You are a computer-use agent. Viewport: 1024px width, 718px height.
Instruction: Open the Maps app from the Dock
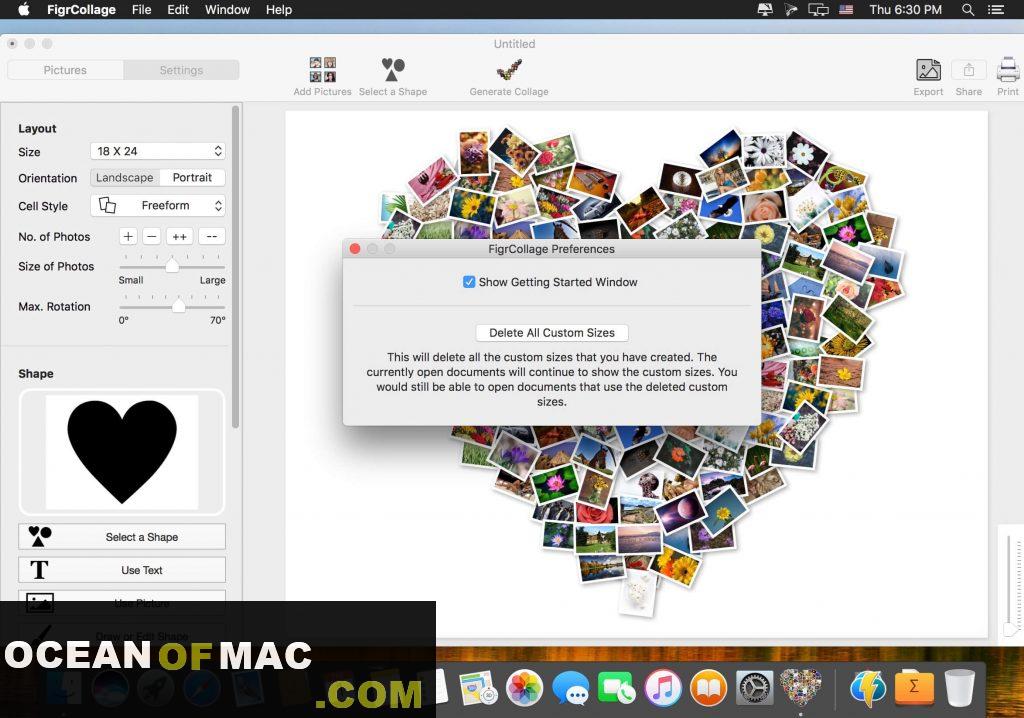click(478, 688)
